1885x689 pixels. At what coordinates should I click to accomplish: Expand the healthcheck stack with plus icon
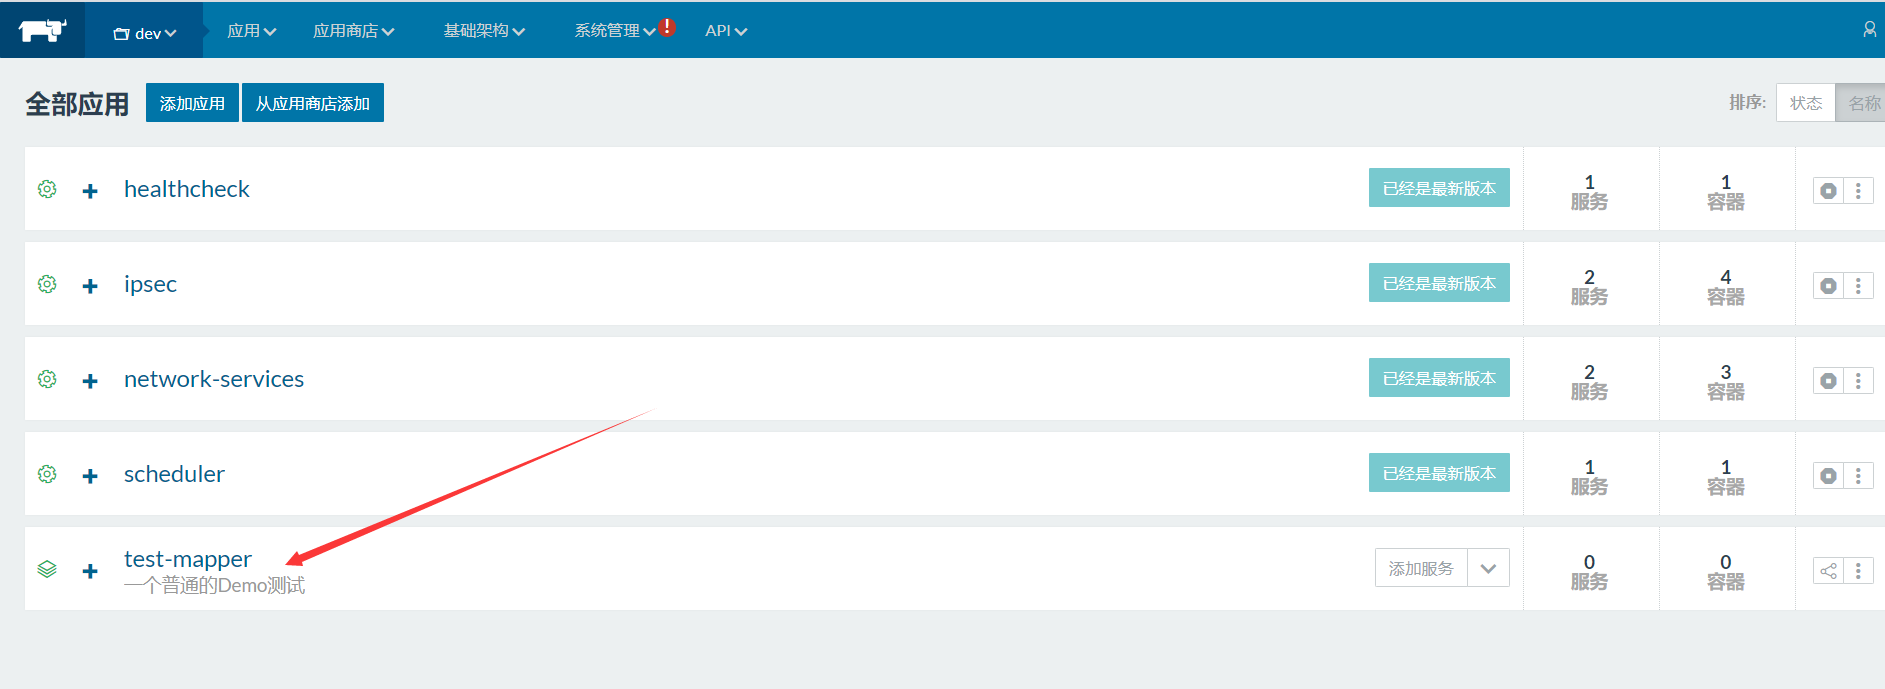(90, 191)
